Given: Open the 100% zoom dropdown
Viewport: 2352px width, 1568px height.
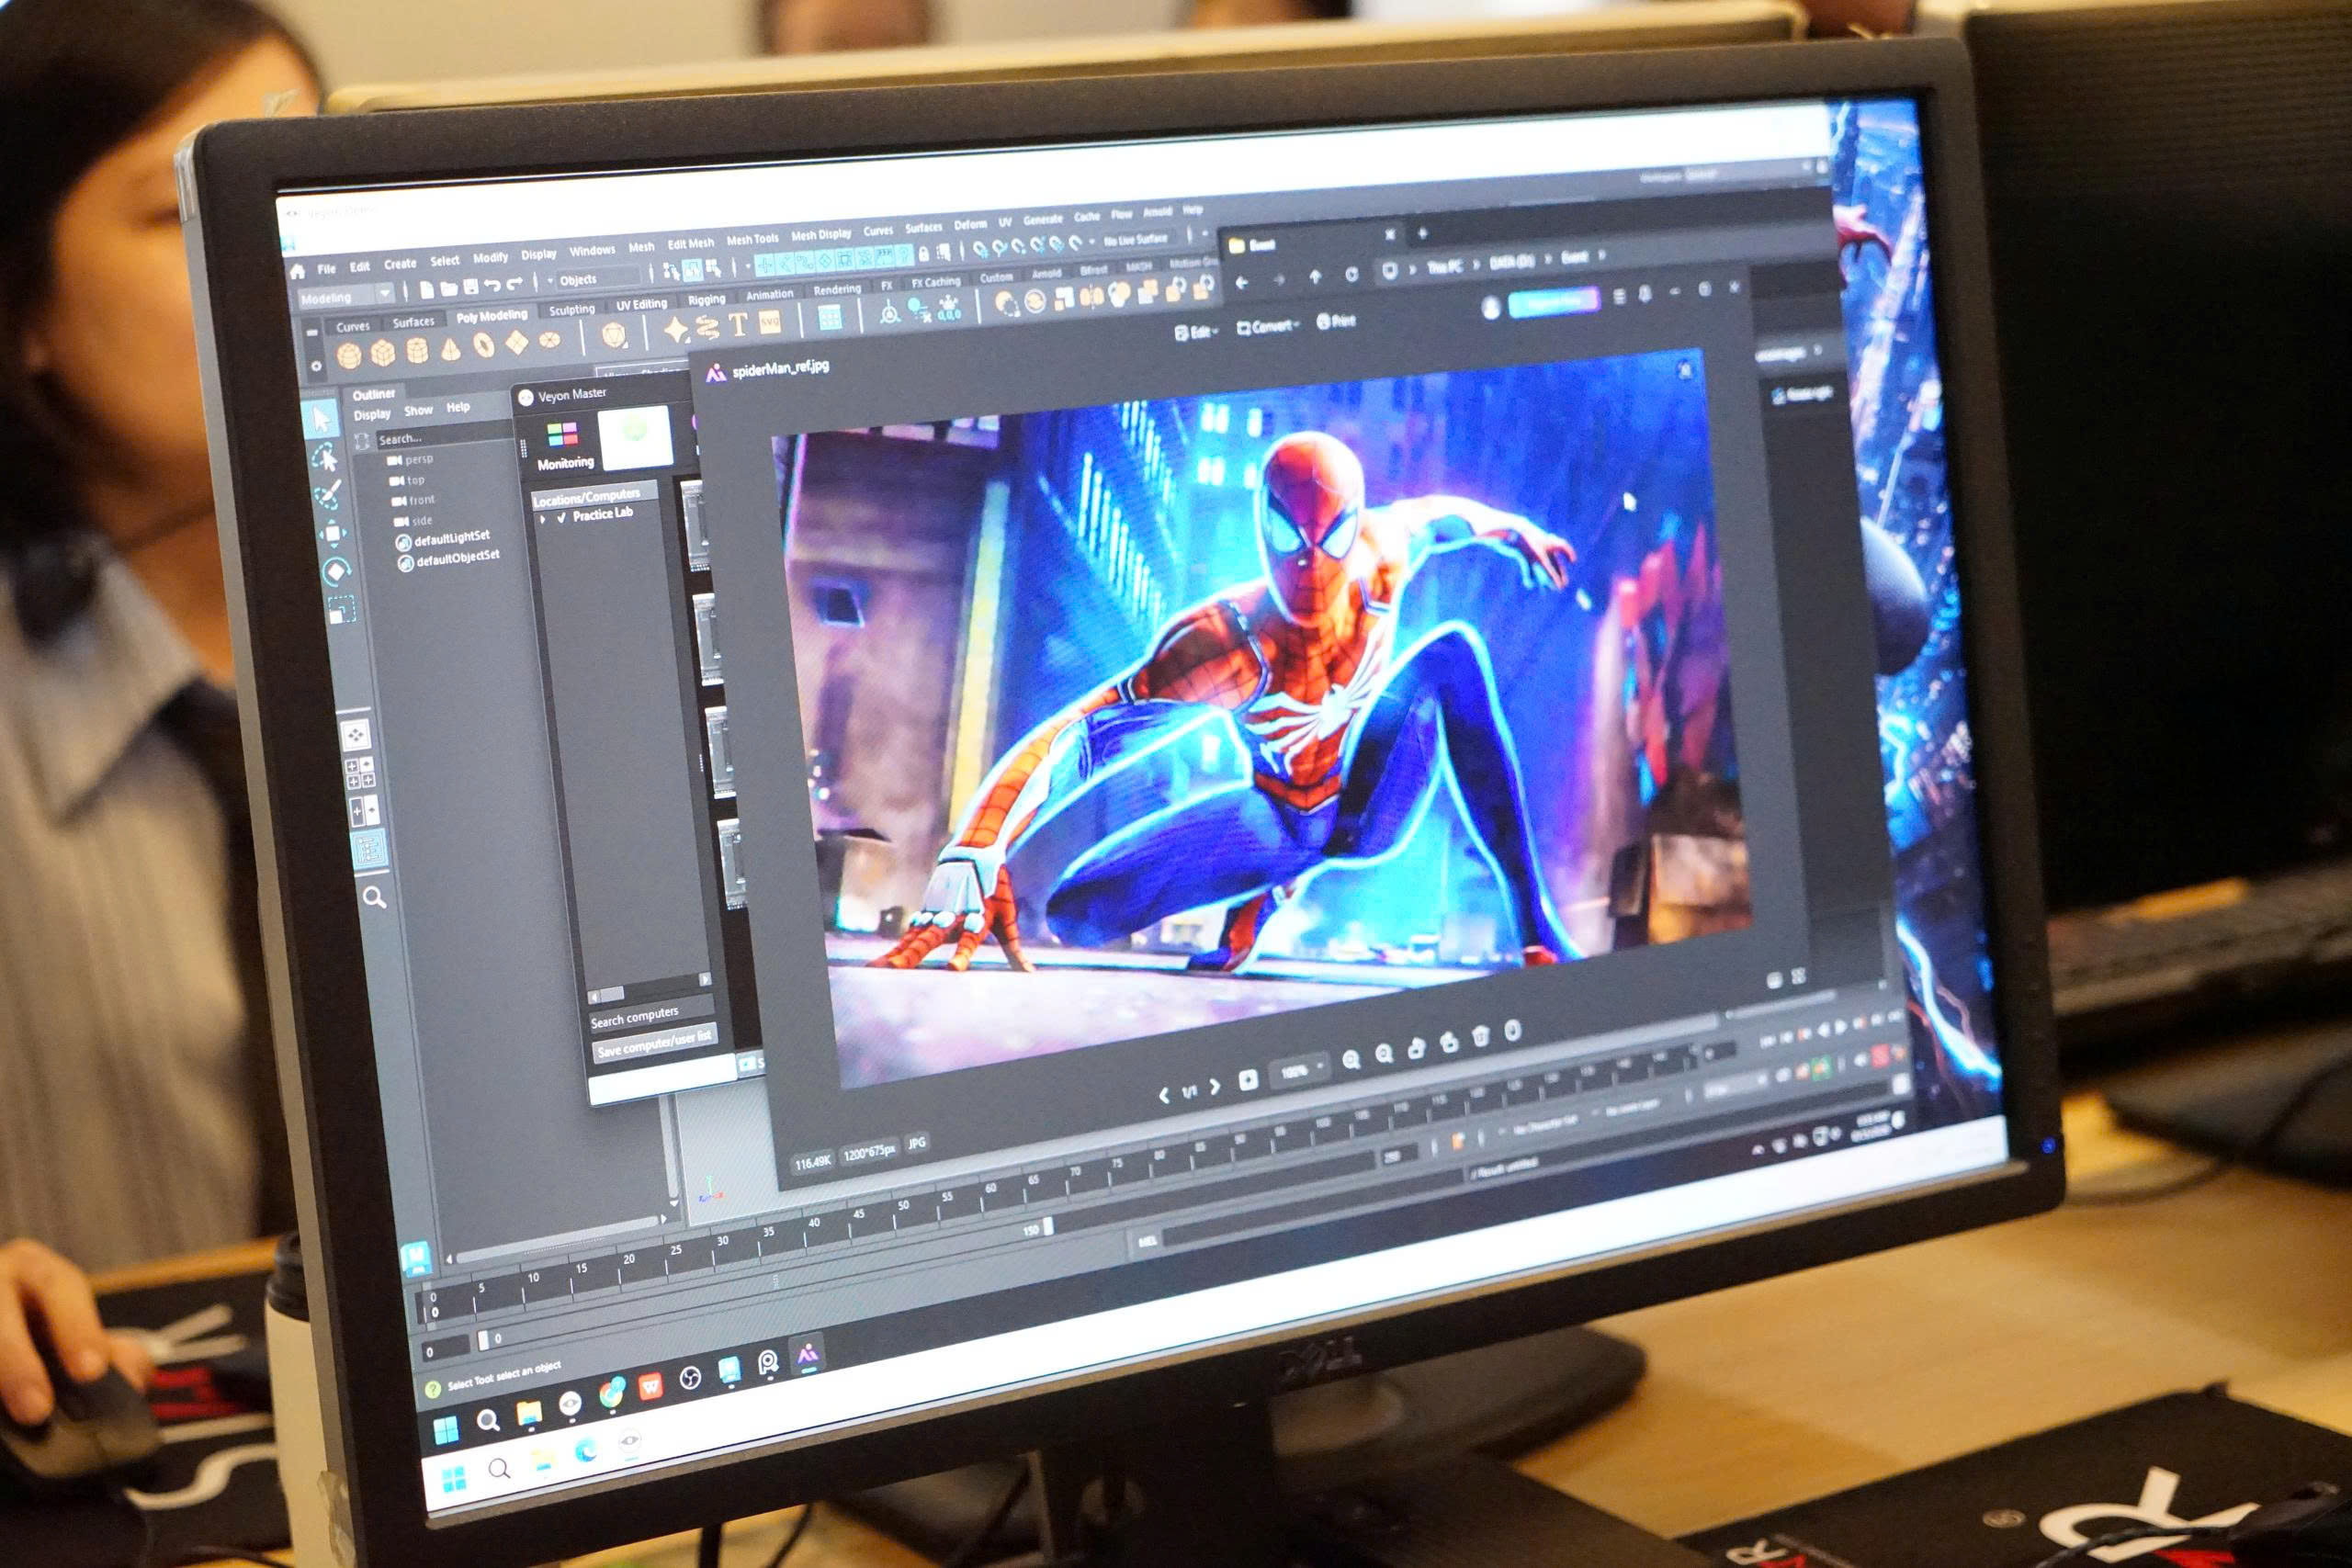Looking at the screenshot, I should click(1299, 1070).
